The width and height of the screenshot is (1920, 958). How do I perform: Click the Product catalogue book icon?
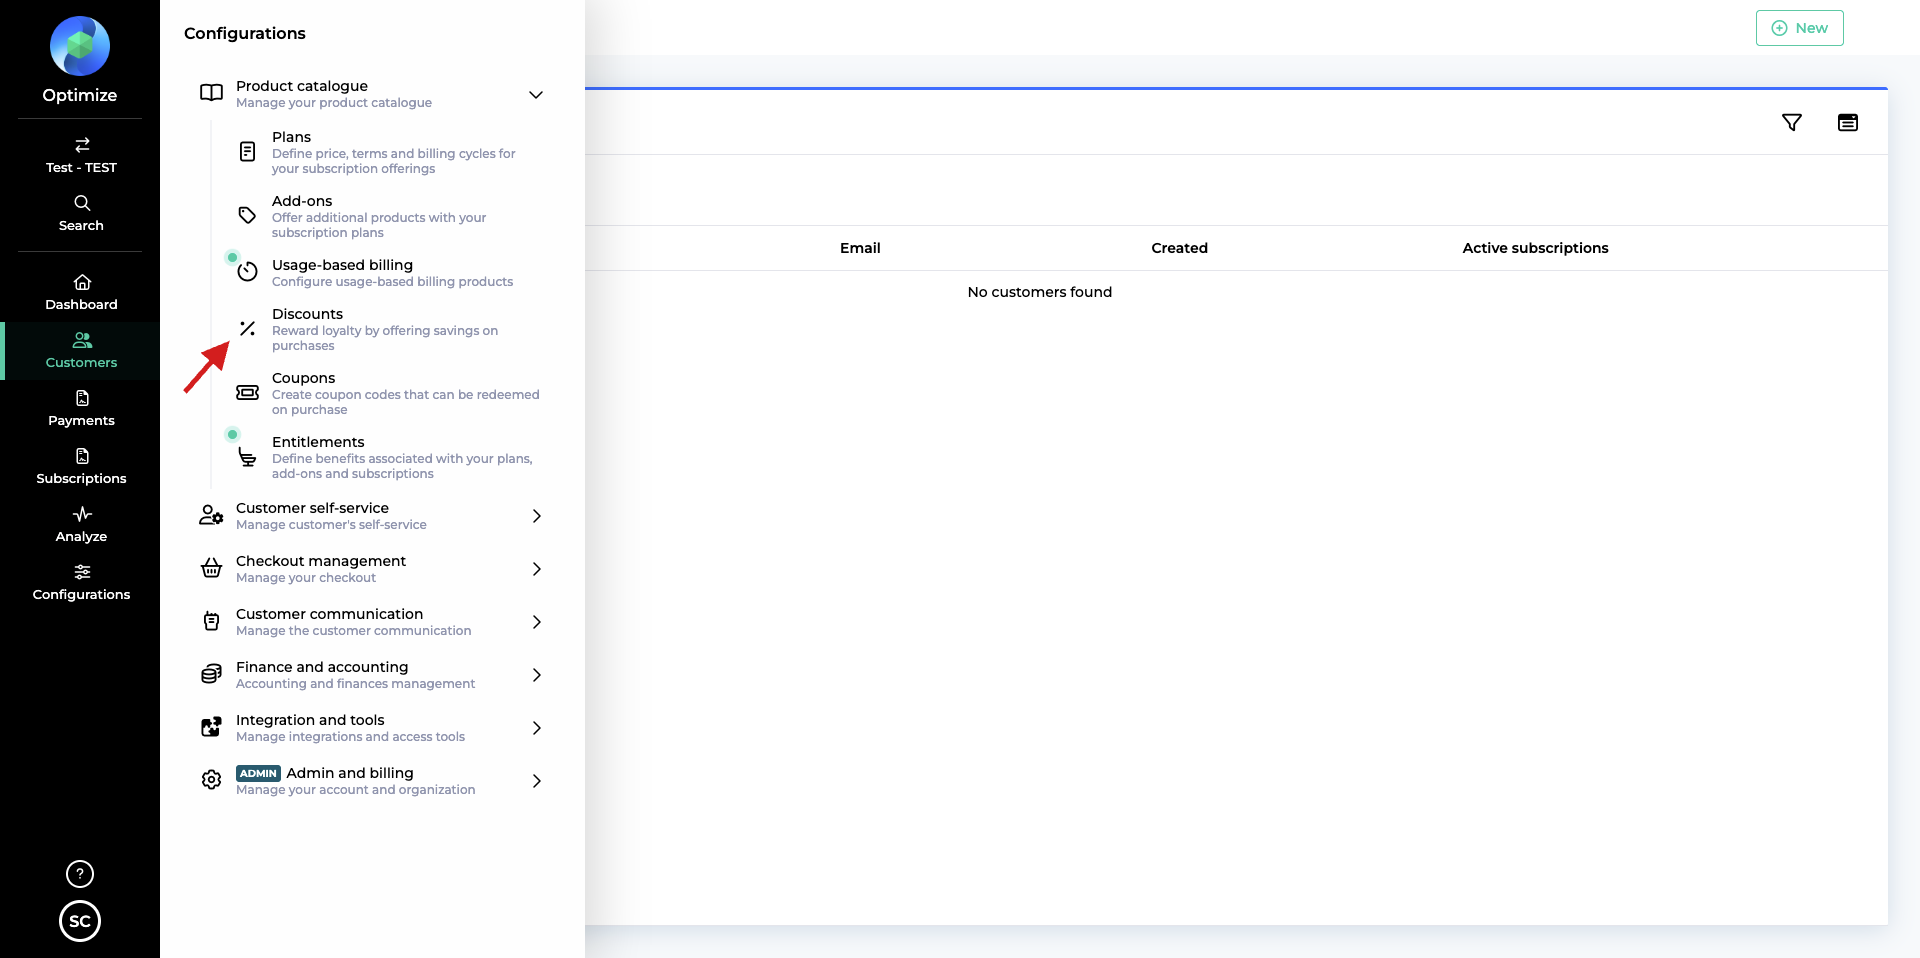pyautogui.click(x=211, y=93)
